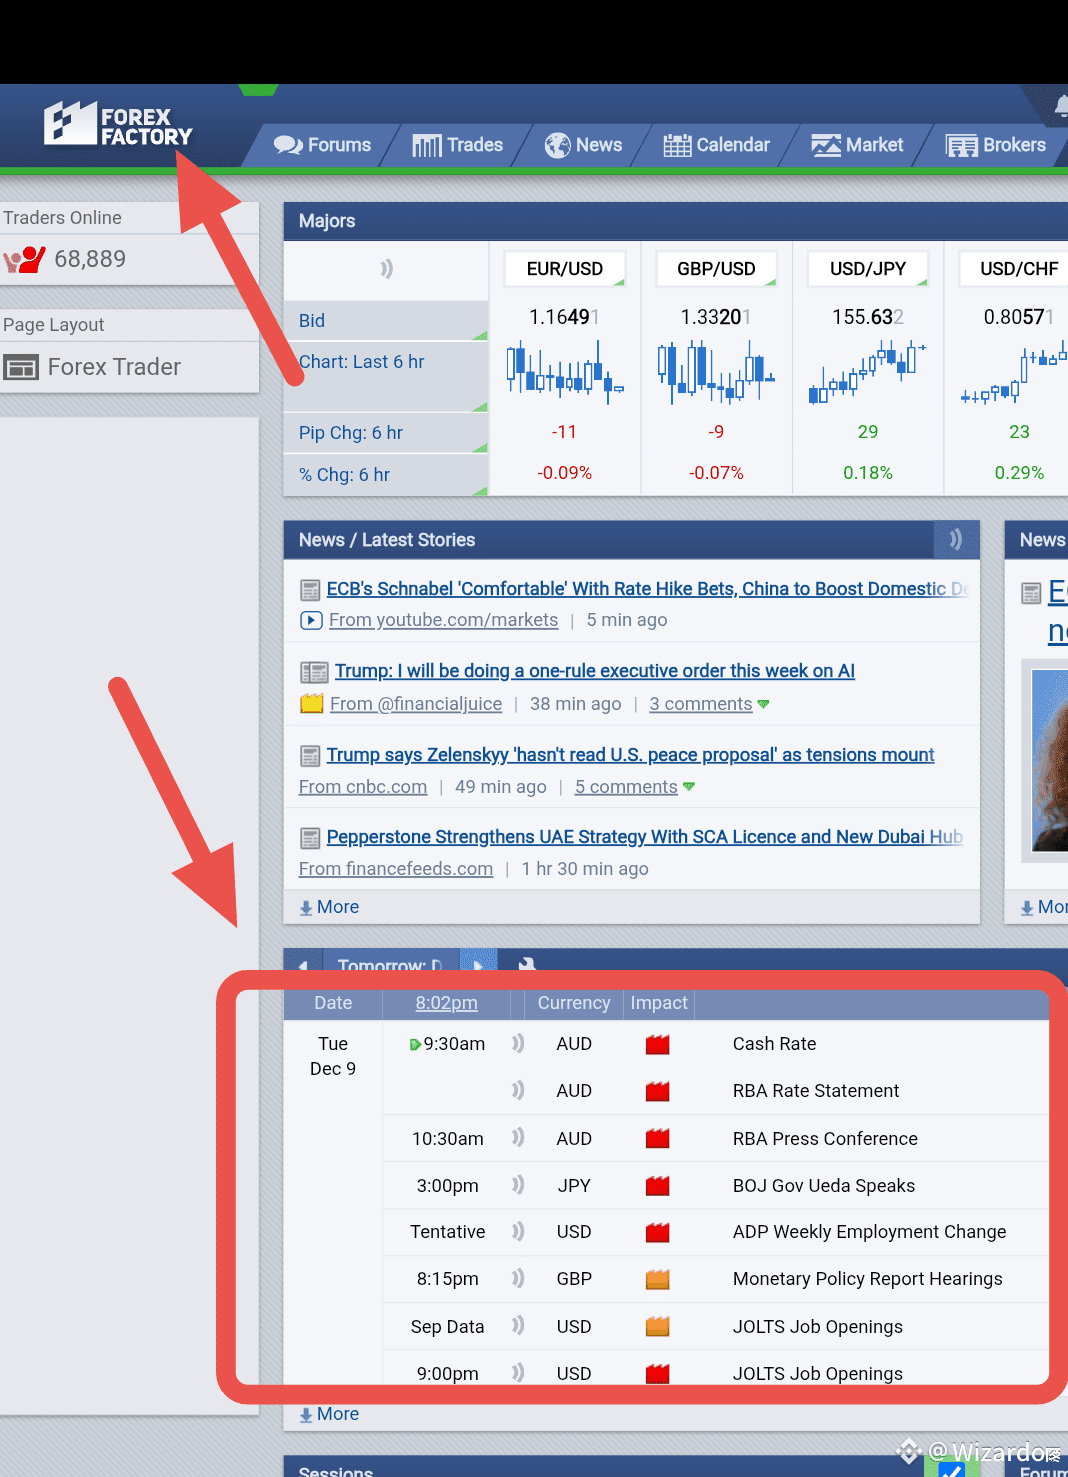Image resolution: width=1068 pixels, height=1477 pixels.
Task: Open the % Chg: 6 hr dropdown
Action: [386, 474]
